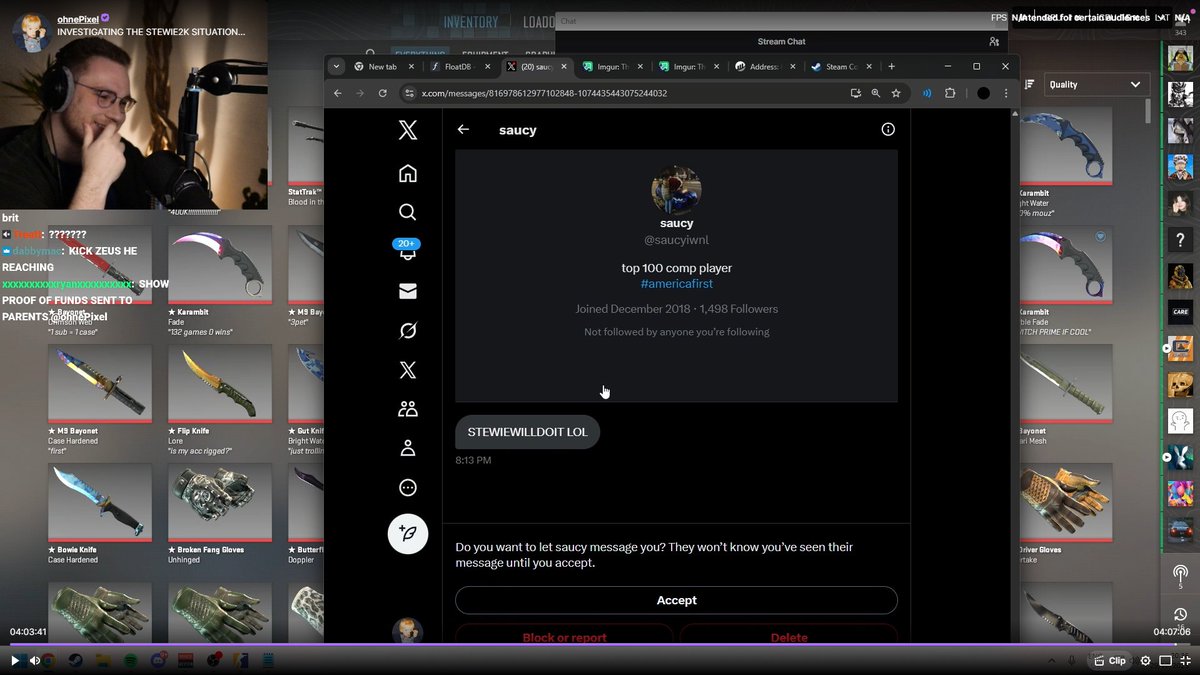Open Messages envelope icon in sidebar
This screenshot has height=675, width=1200.
(x=407, y=291)
